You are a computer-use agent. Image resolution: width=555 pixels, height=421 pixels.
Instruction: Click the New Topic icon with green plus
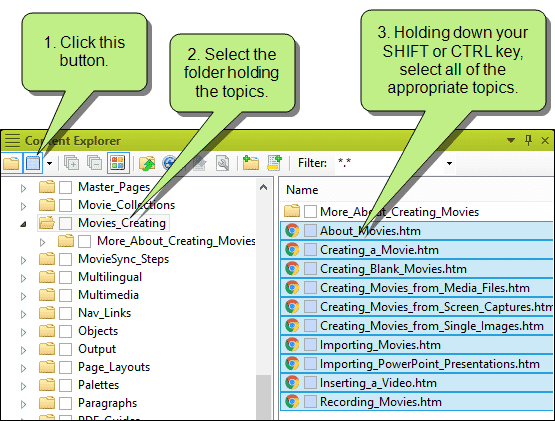[x=274, y=163]
